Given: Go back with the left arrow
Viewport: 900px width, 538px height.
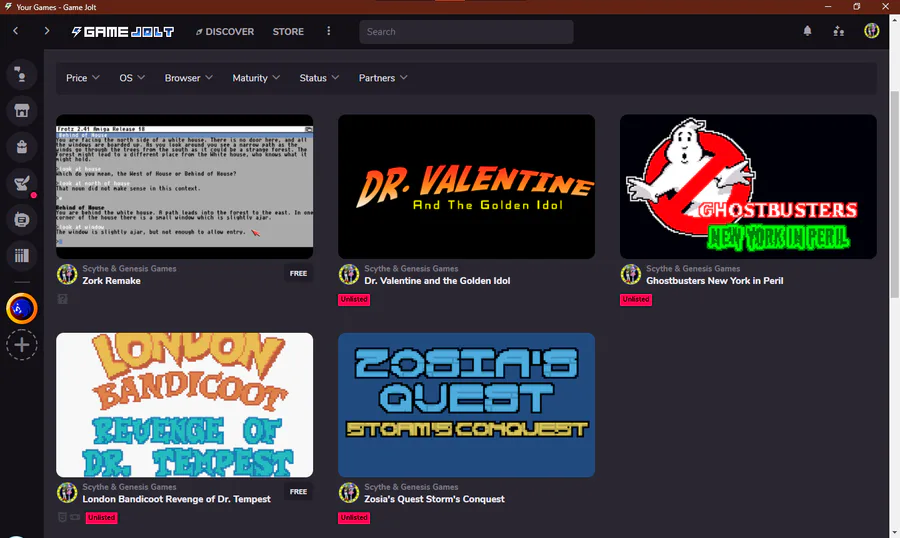Looking at the screenshot, I should pyautogui.click(x=15, y=31).
